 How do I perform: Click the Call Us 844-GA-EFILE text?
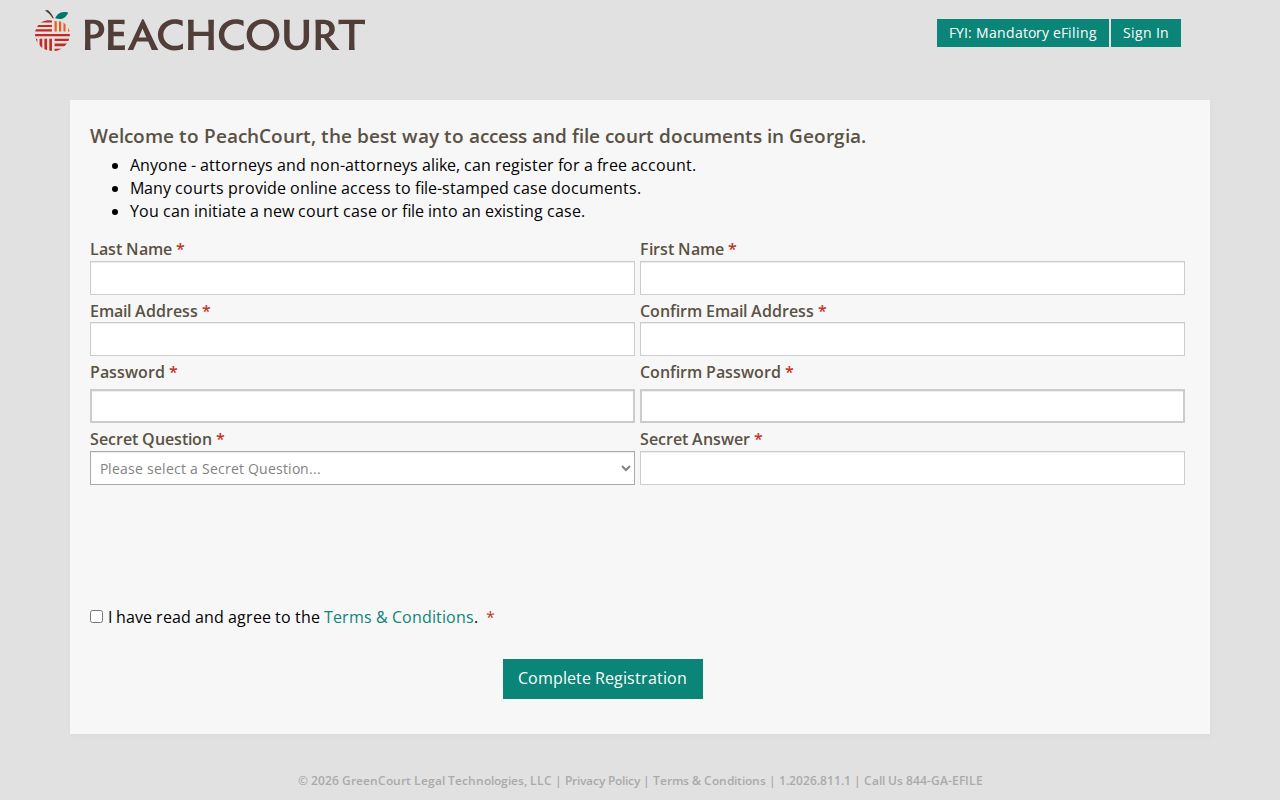(923, 781)
